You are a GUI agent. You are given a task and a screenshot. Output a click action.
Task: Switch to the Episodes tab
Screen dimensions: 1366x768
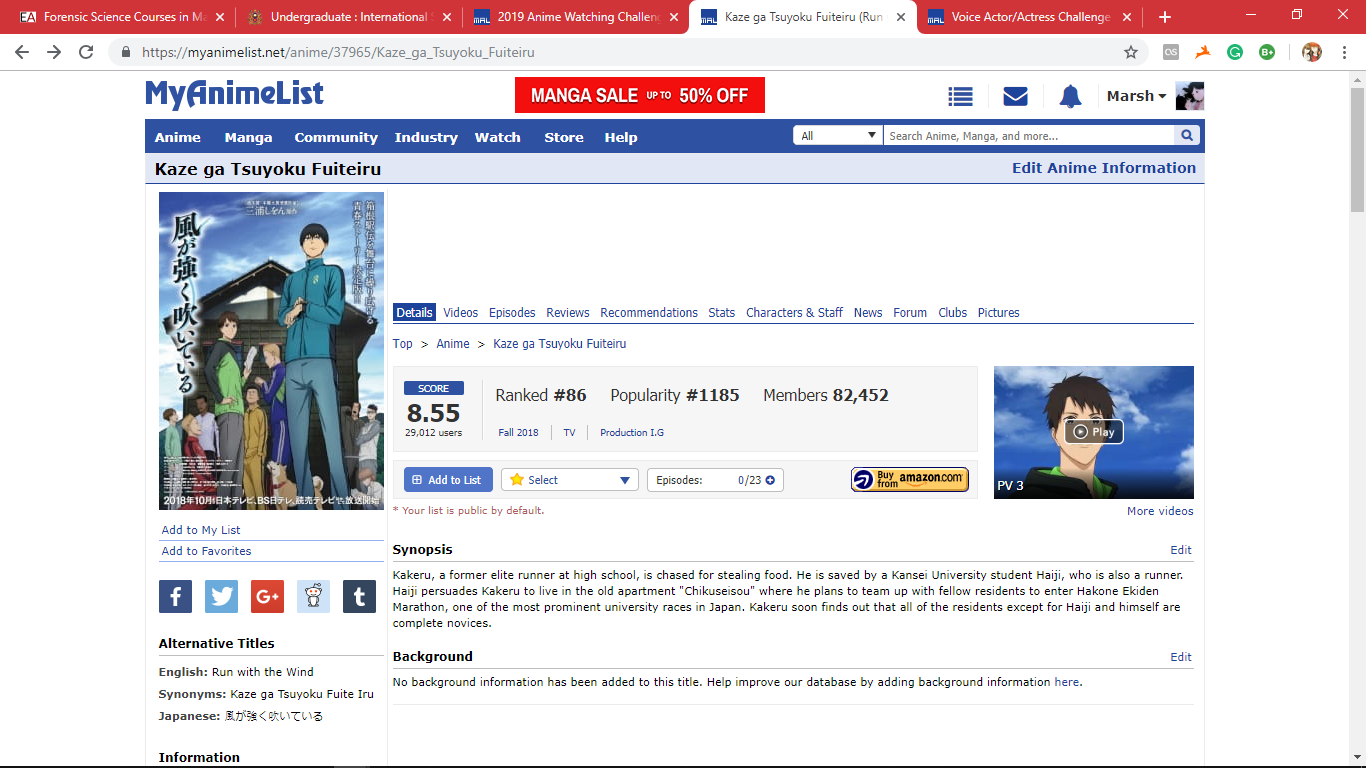(x=512, y=313)
